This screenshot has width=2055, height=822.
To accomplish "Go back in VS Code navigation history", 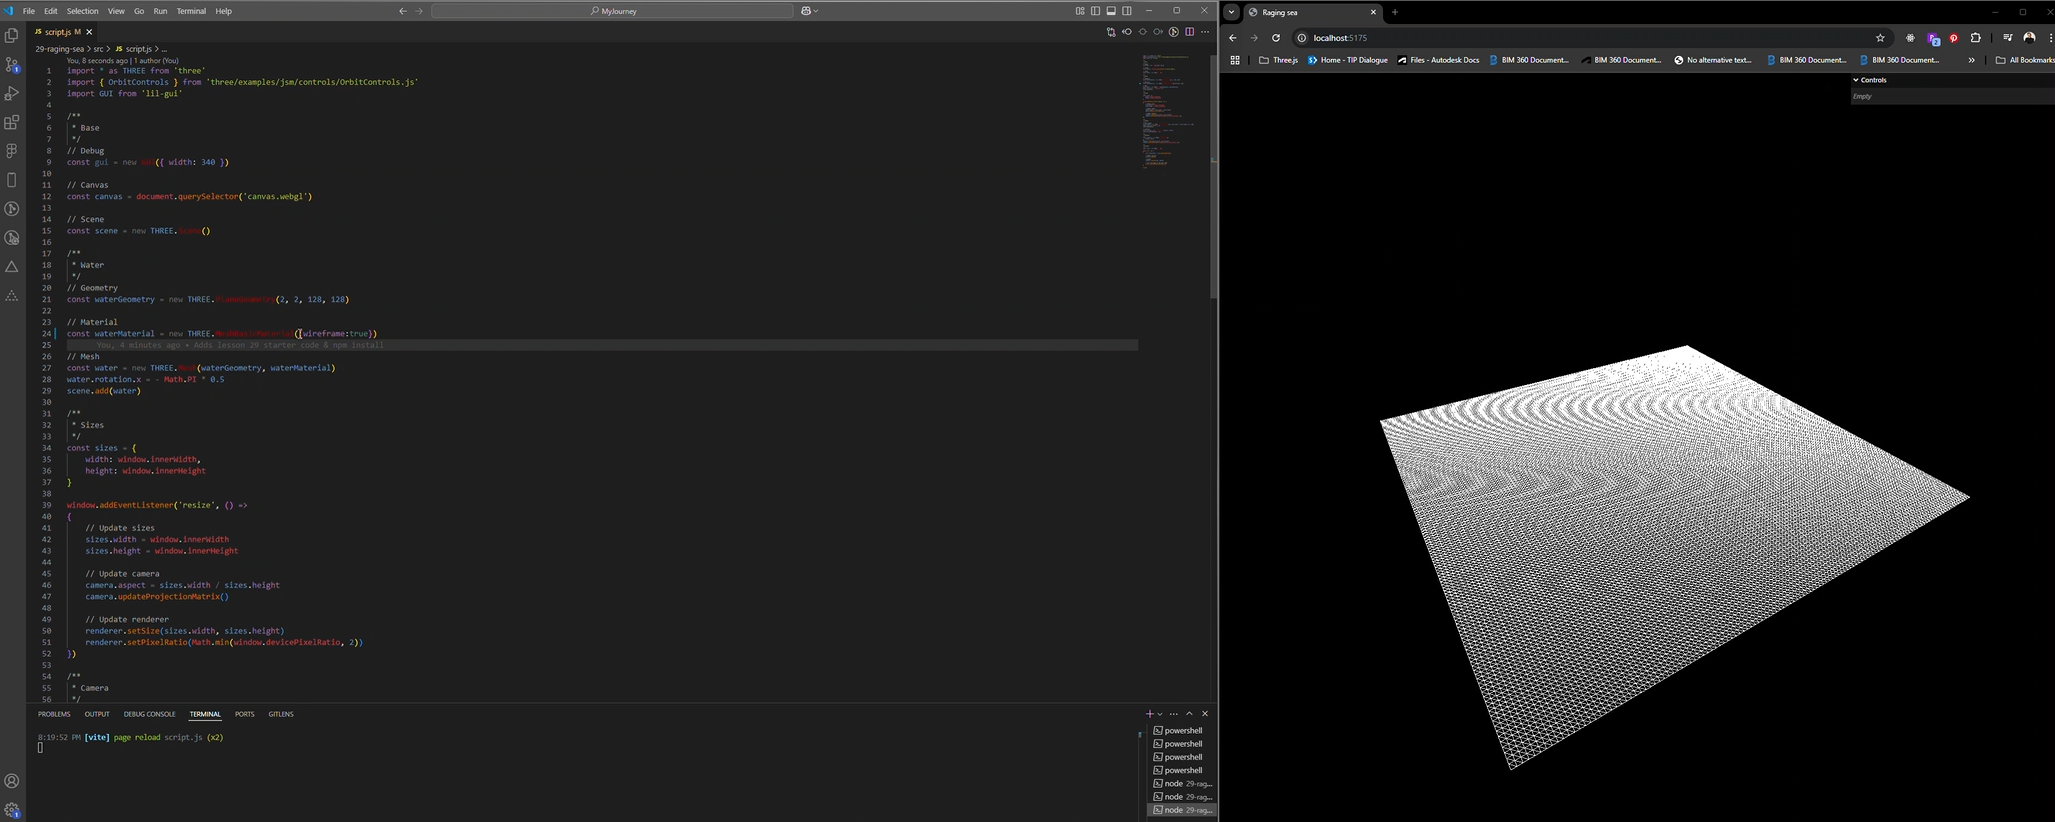I will [403, 11].
